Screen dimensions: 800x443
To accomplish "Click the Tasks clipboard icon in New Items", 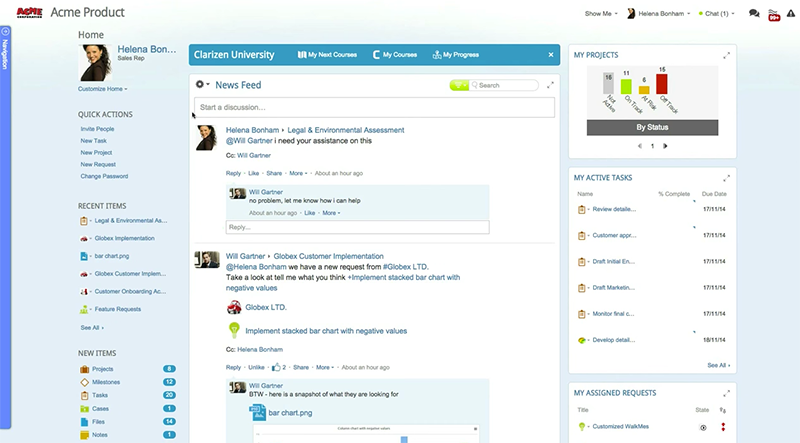I will pyautogui.click(x=84, y=396).
